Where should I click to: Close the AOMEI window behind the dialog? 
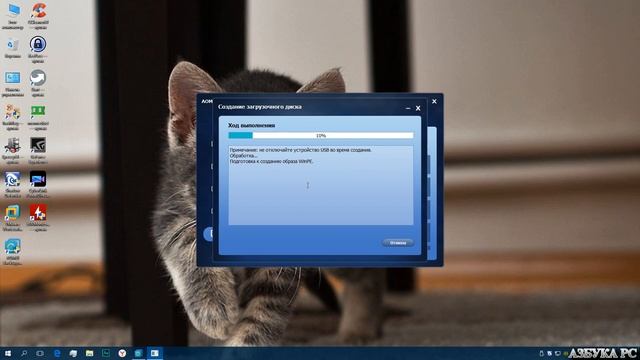434,101
